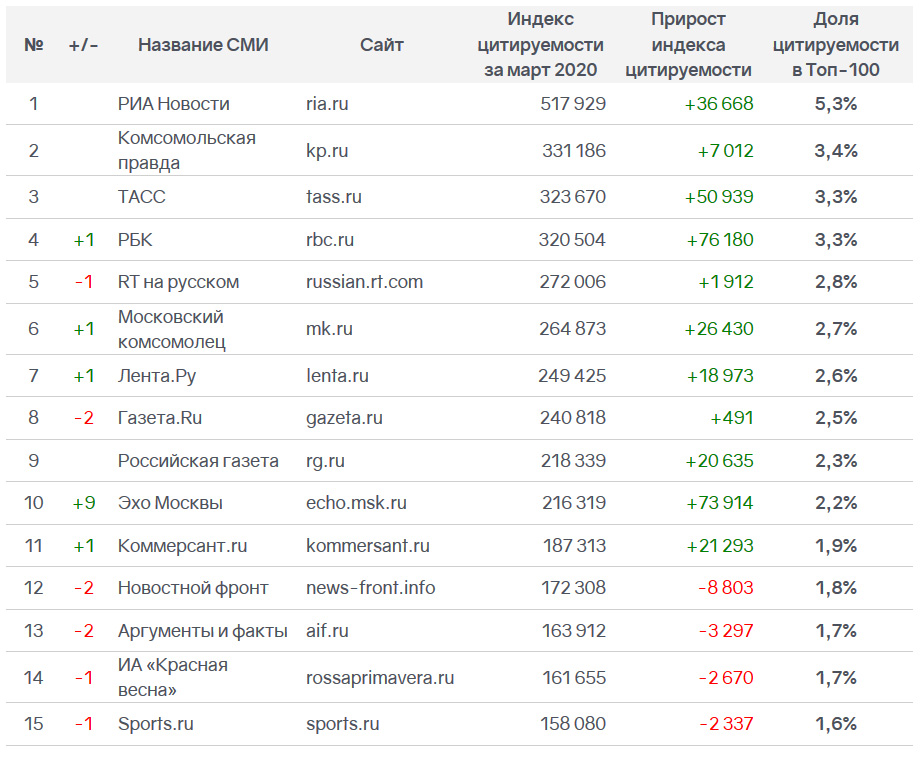Click rank number 15
924x760 pixels.
pyautogui.click(x=34, y=723)
